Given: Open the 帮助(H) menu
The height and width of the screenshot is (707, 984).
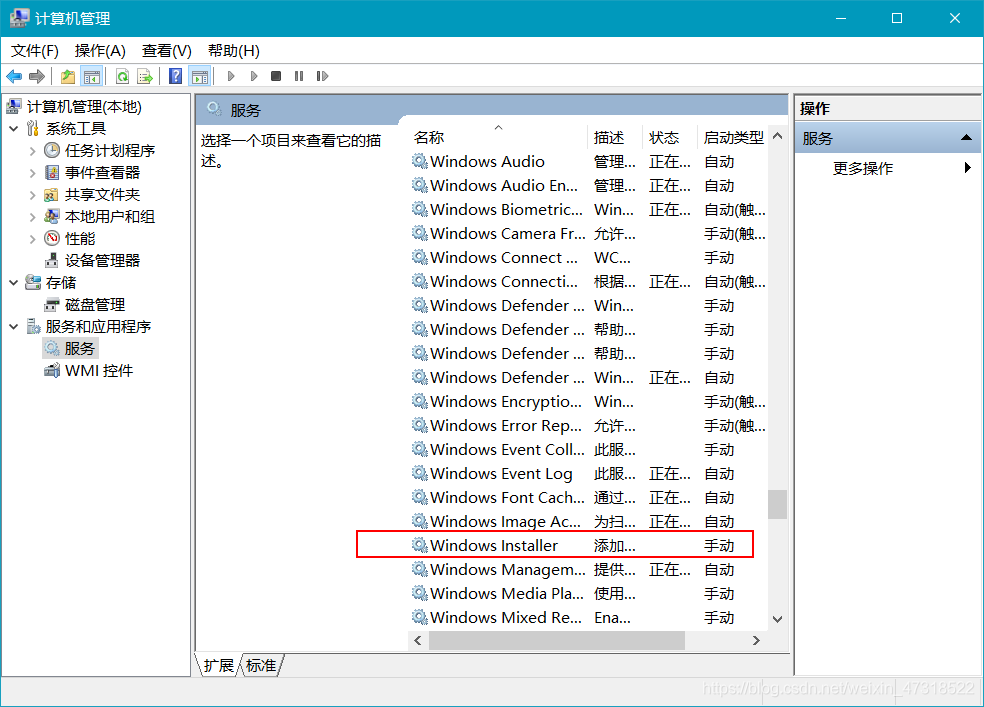Looking at the screenshot, I should click(233, 51).
